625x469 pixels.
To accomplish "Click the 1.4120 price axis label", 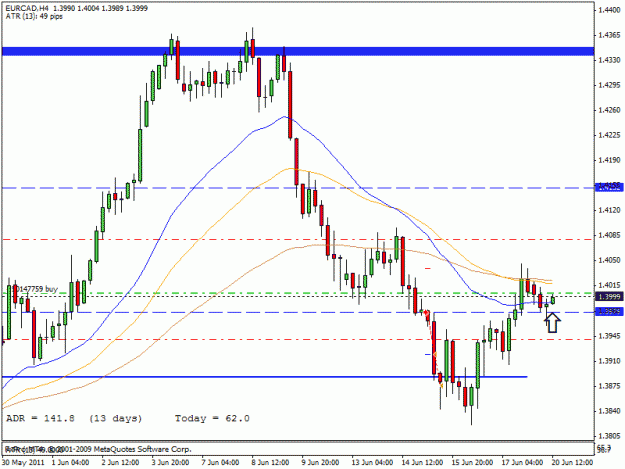I will tap(609, 210).
